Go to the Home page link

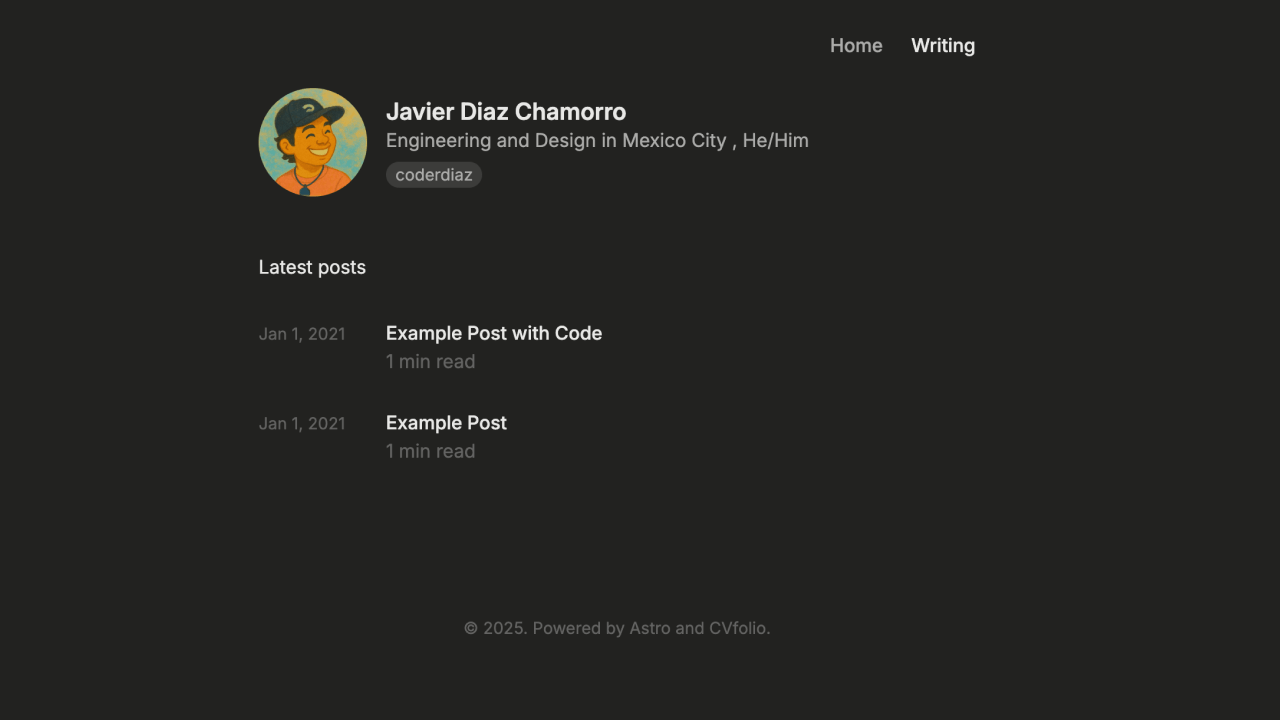[x=856, y=46]
